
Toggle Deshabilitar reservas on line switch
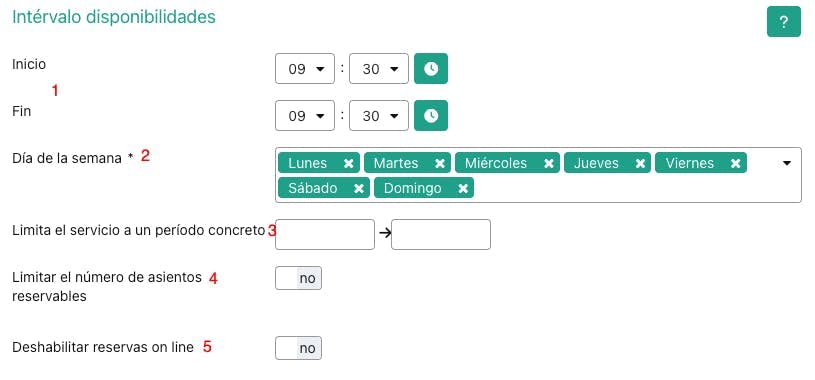[x=298, y=348]
